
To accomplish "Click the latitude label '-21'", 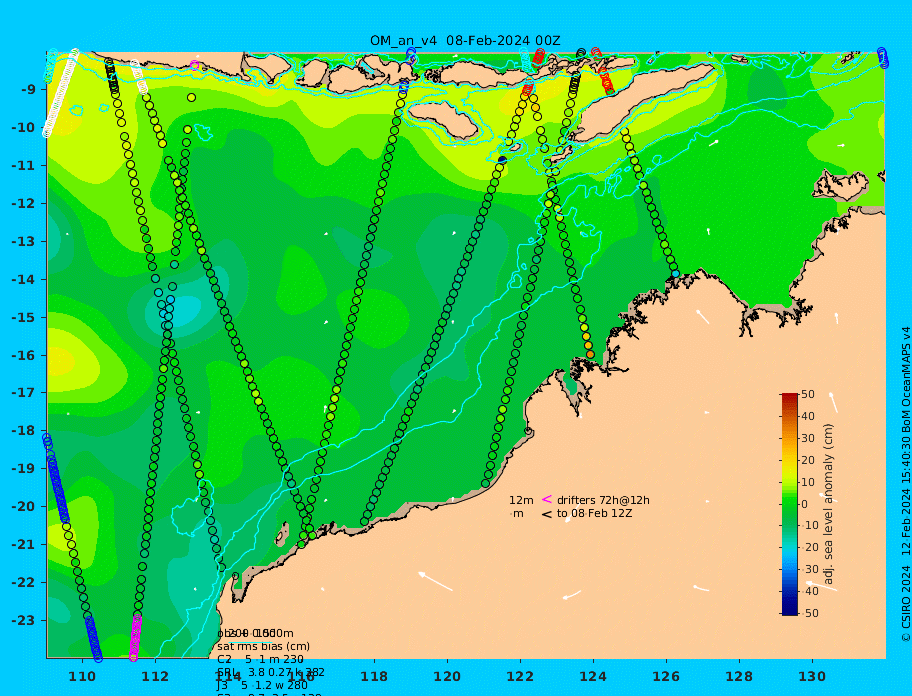I will pyautogui.click(x=24, y=544).
